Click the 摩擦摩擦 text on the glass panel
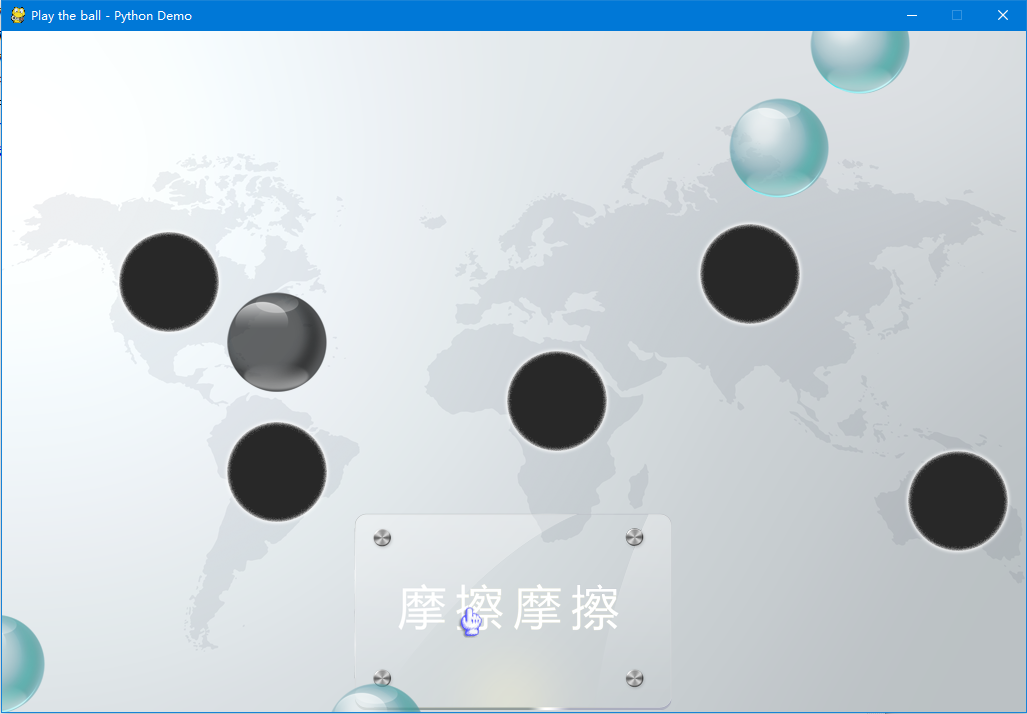The width and height of the screenshot is (1027, 714). point(508,609)
